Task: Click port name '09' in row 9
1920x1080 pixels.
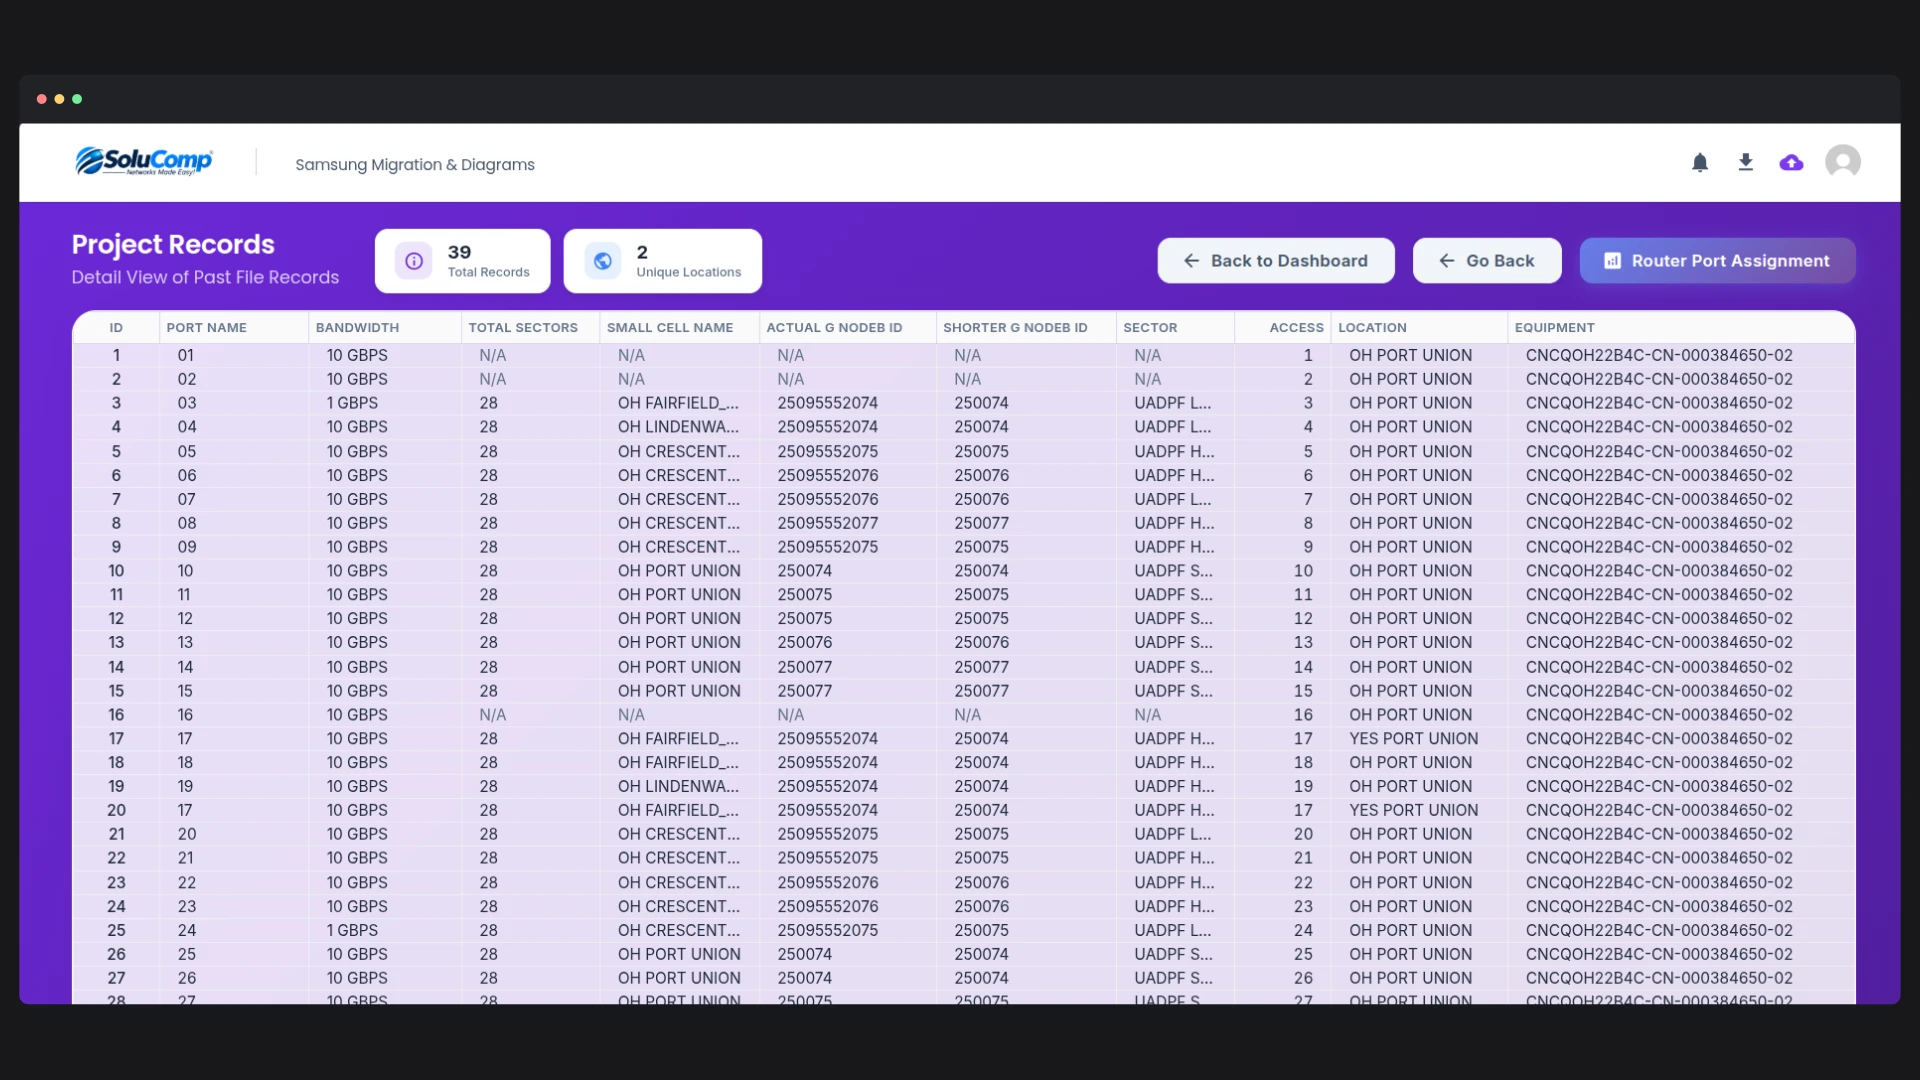Action: point(187,547)
